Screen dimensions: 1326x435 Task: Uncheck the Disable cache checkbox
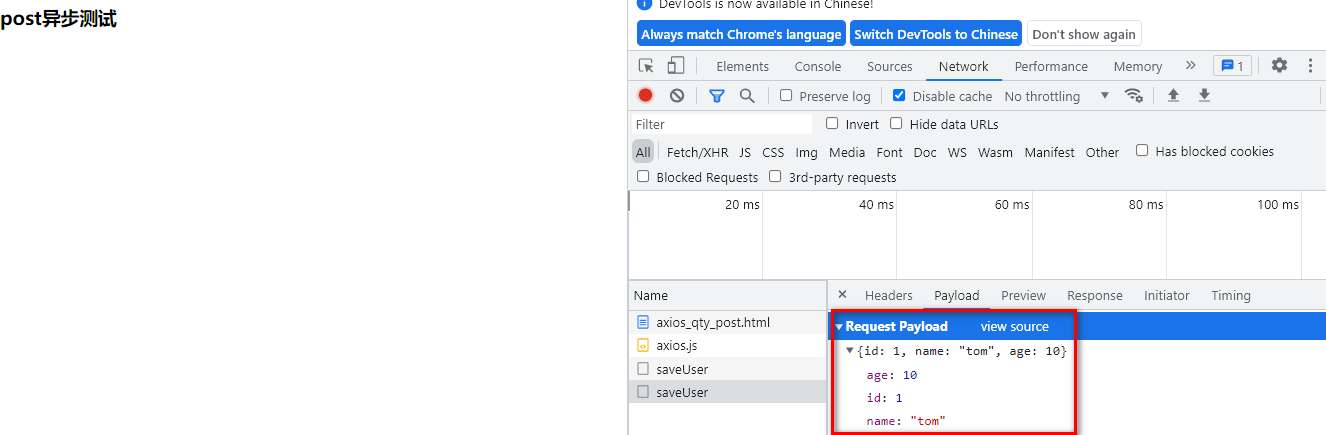tap(899, 96)
